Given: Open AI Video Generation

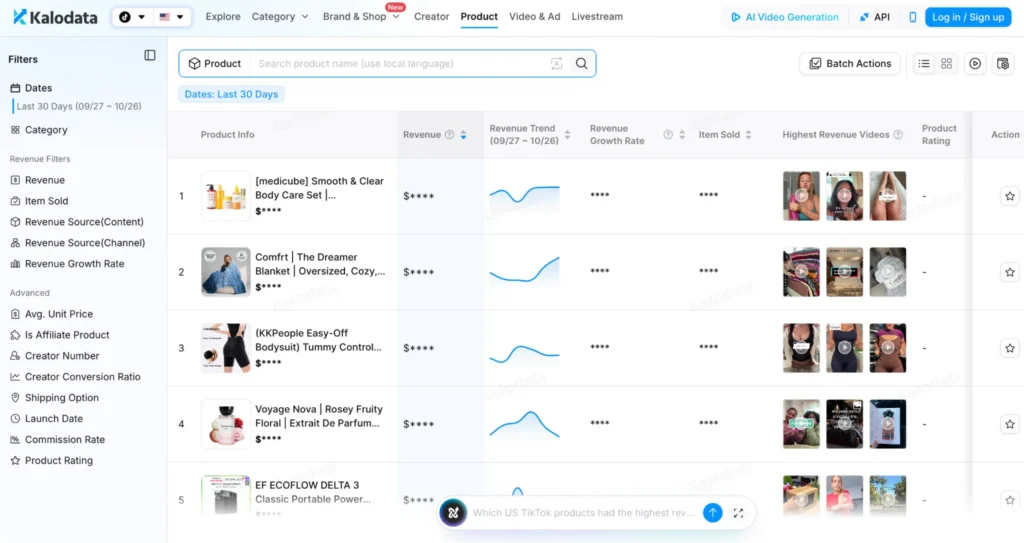Looking at the screenshot, I should tap(784, 17).
